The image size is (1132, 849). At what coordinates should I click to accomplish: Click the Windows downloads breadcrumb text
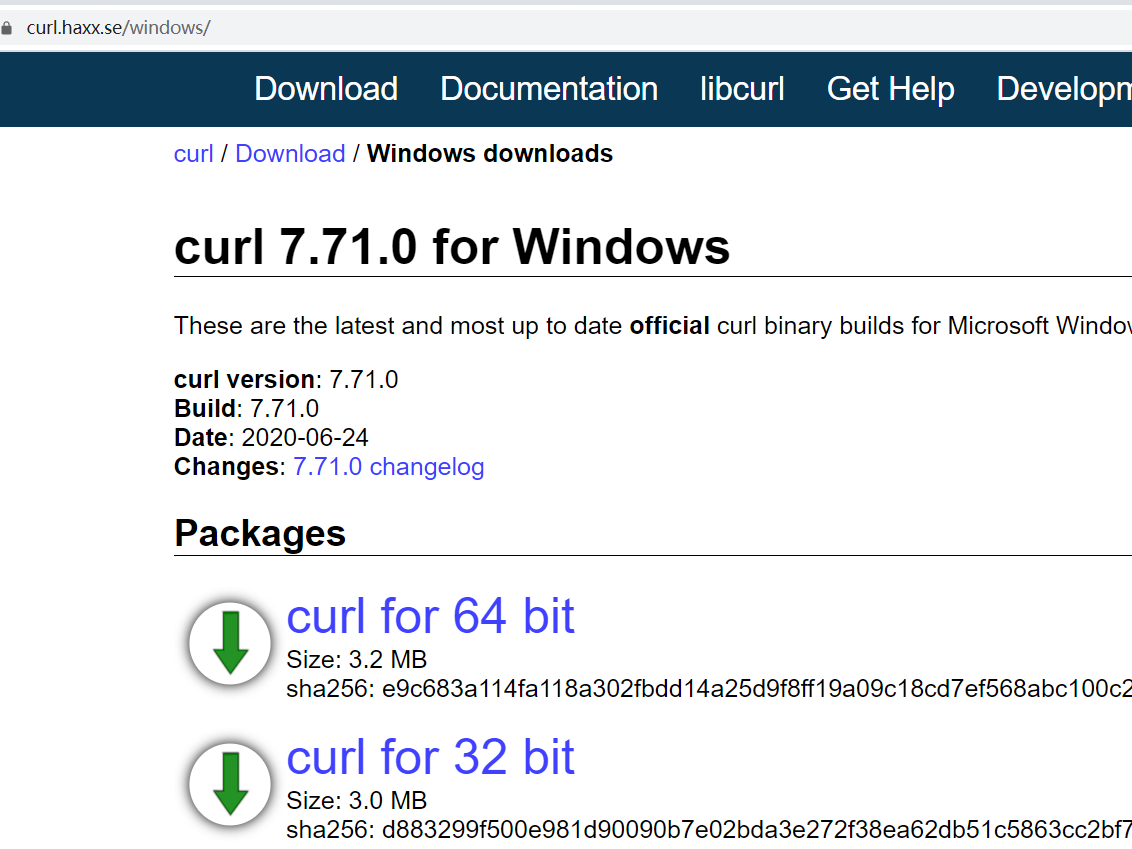click(x=489, y=154)
